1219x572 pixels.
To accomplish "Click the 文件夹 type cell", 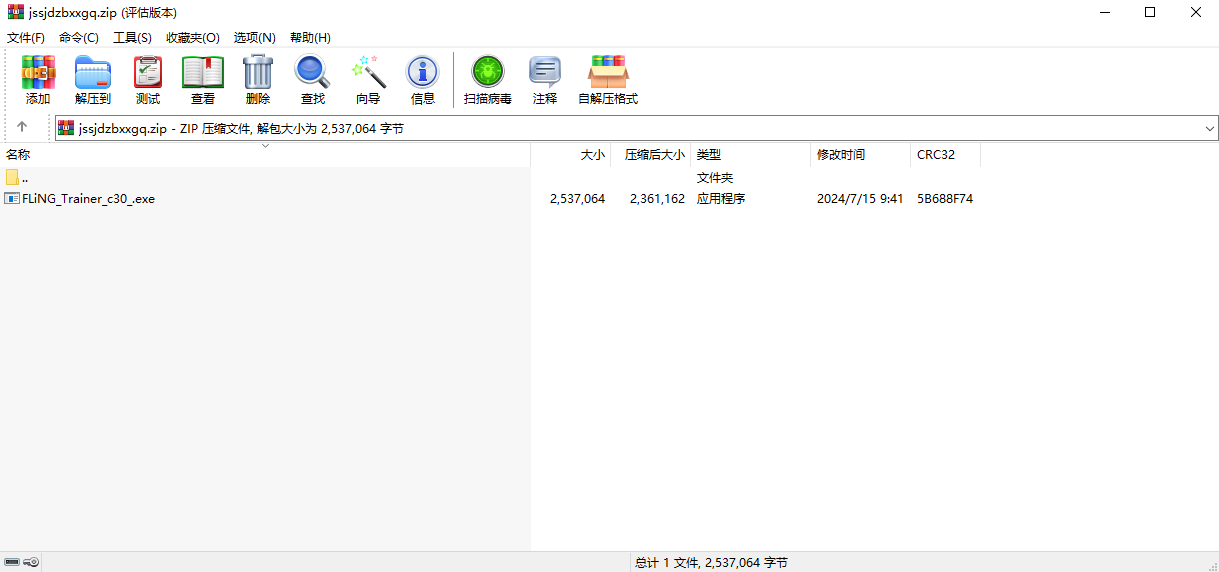I will pyautogui.click(x=715, y=177).
